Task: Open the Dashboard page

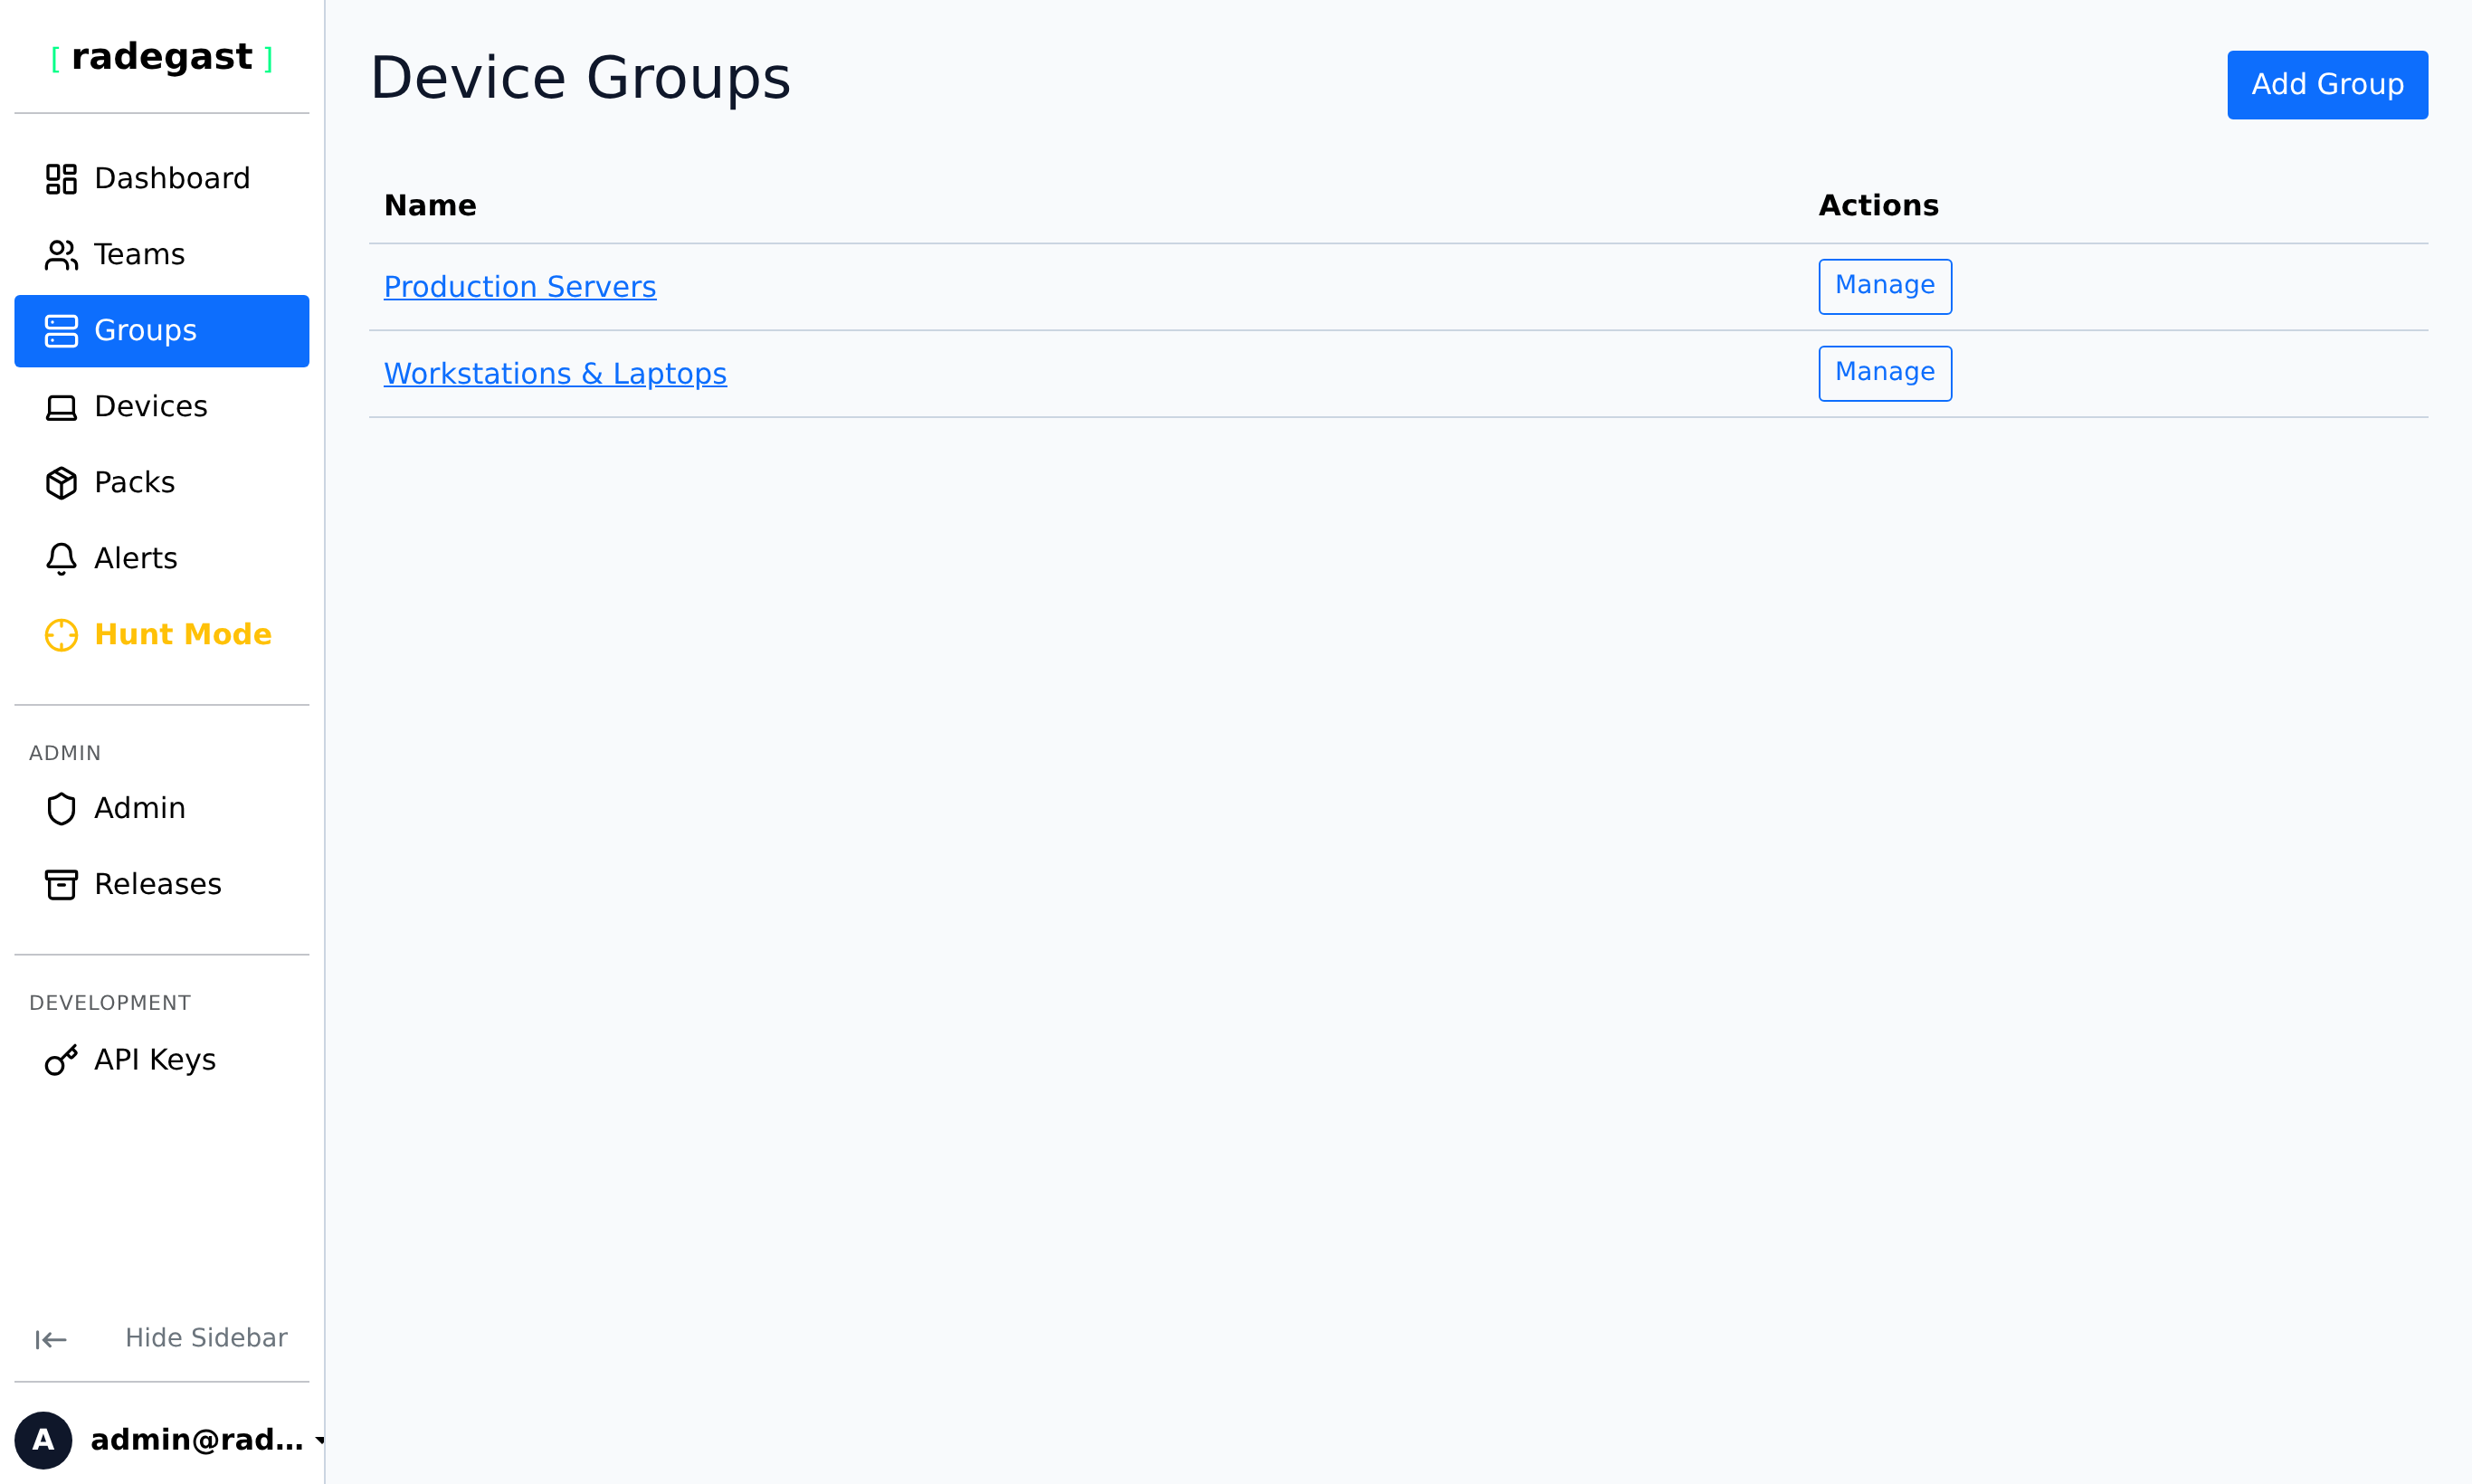Action: (162, 179)
